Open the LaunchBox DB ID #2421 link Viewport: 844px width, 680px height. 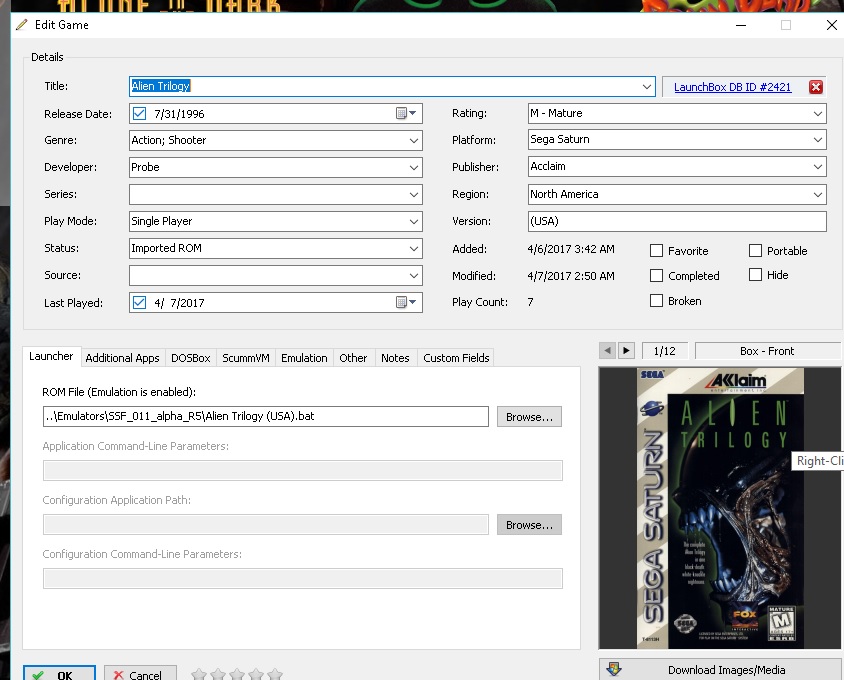coord(733,87)
